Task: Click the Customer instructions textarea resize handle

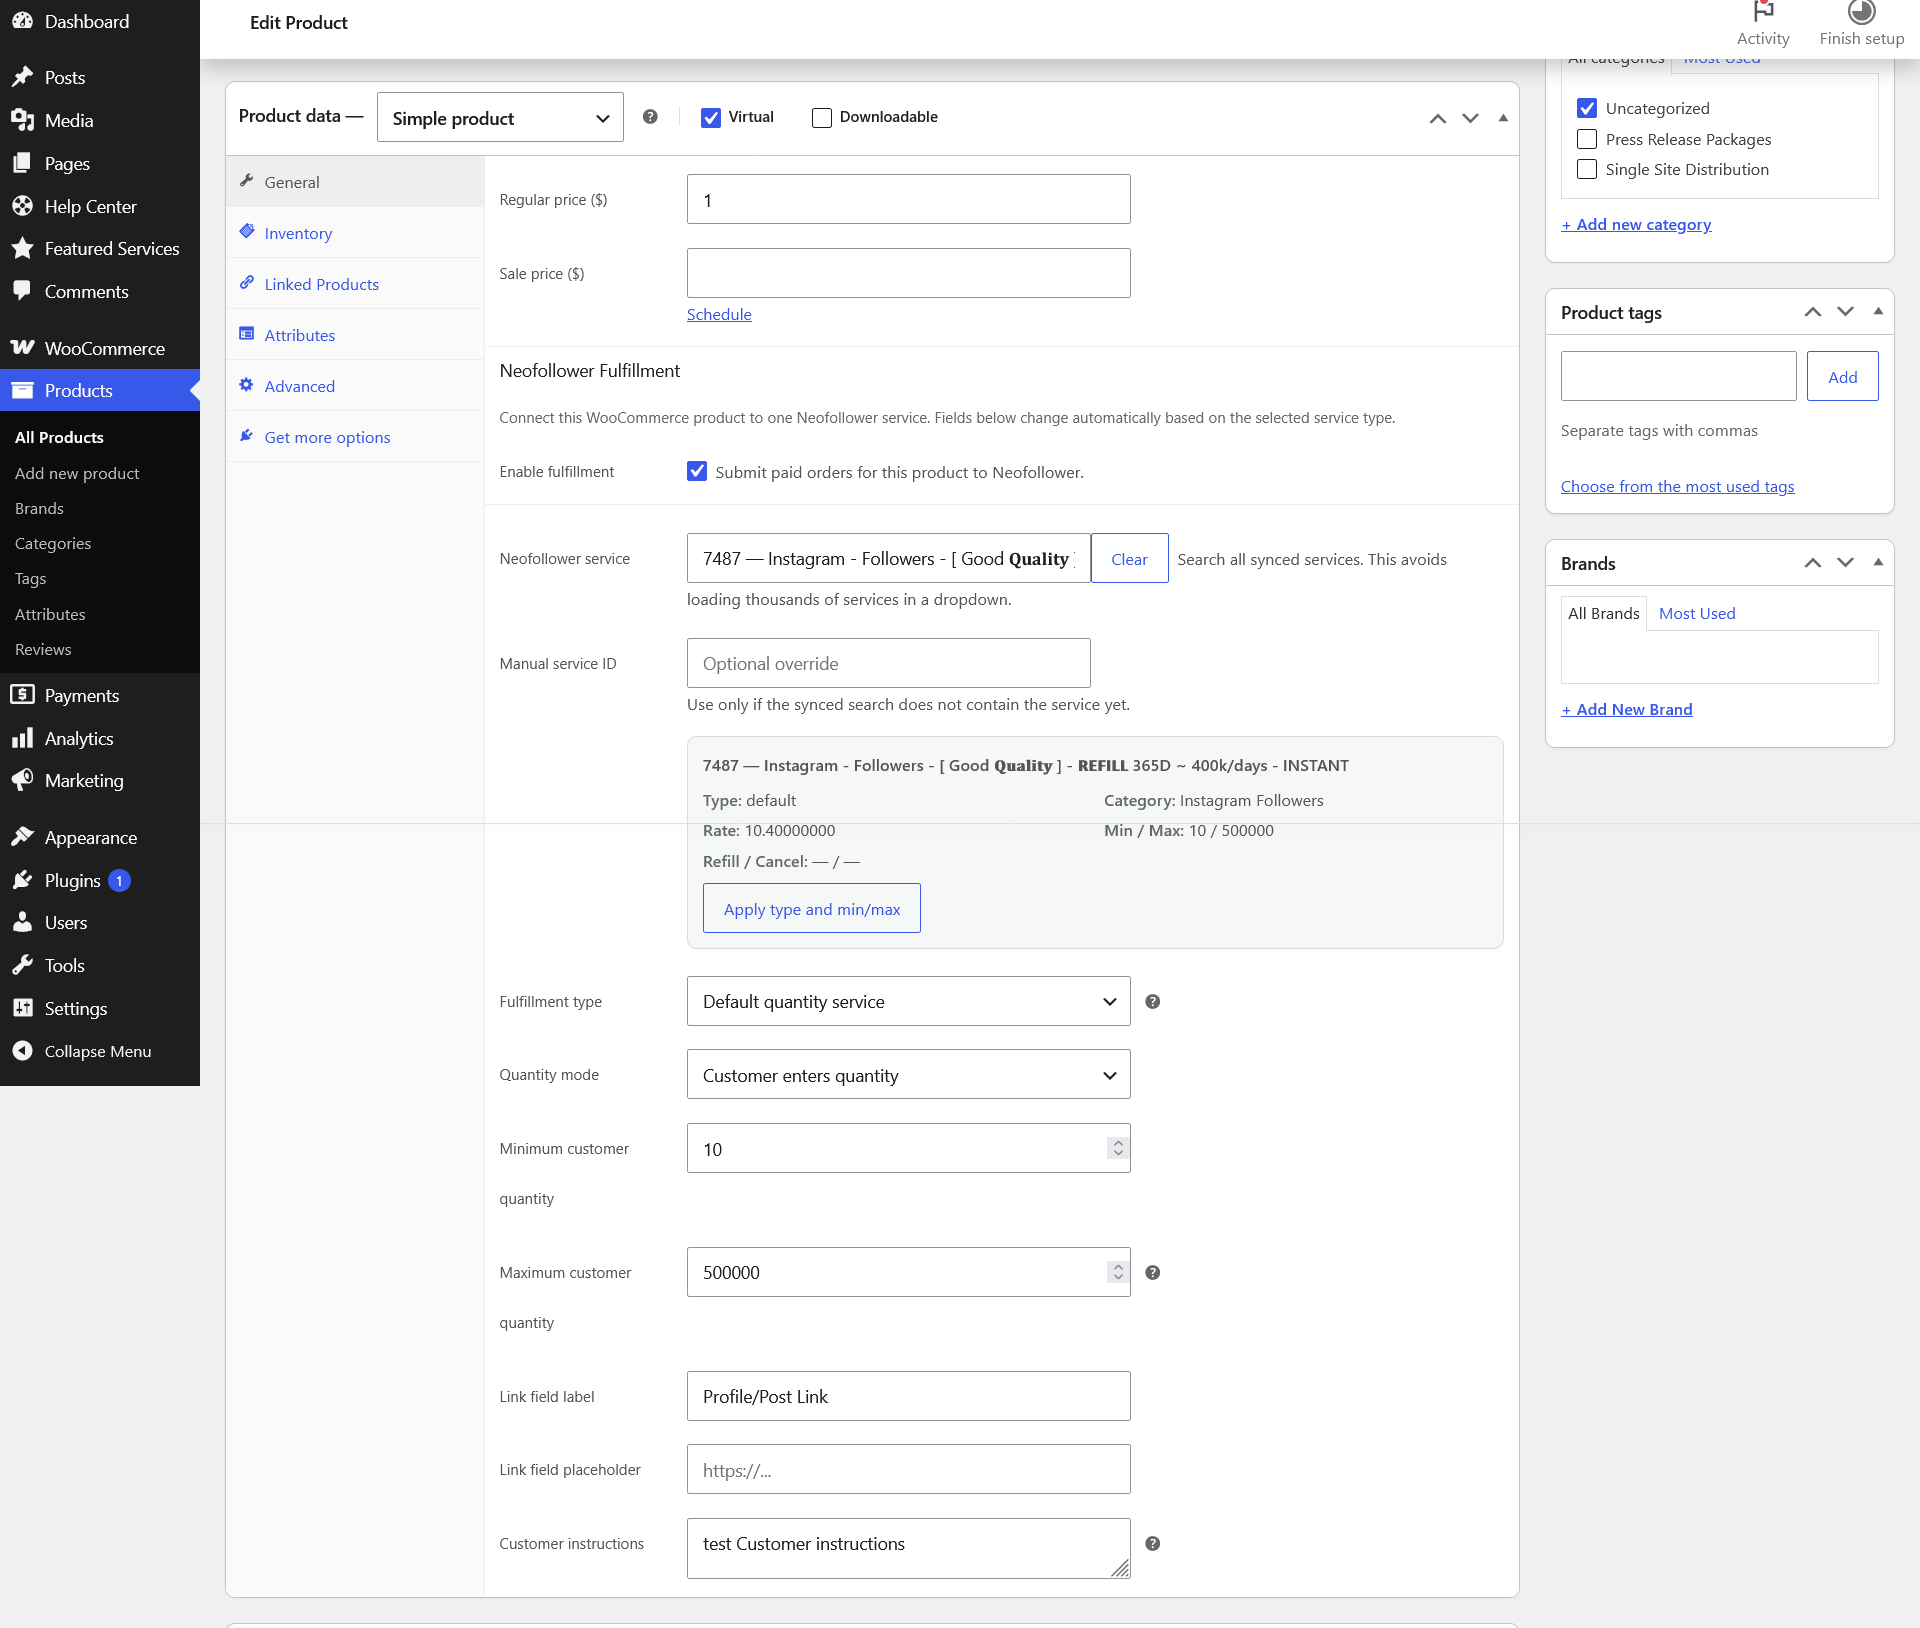Action: pyautogui.click(x=1121, y=1569)
